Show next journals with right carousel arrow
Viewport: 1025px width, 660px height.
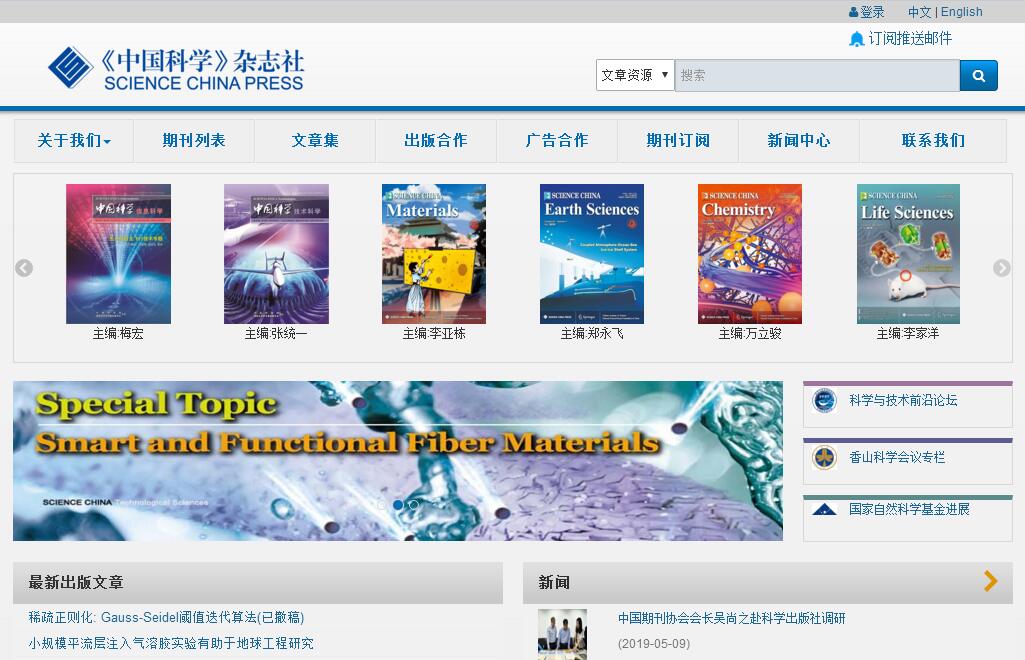pyautogui.click(x=1001, y=268)
